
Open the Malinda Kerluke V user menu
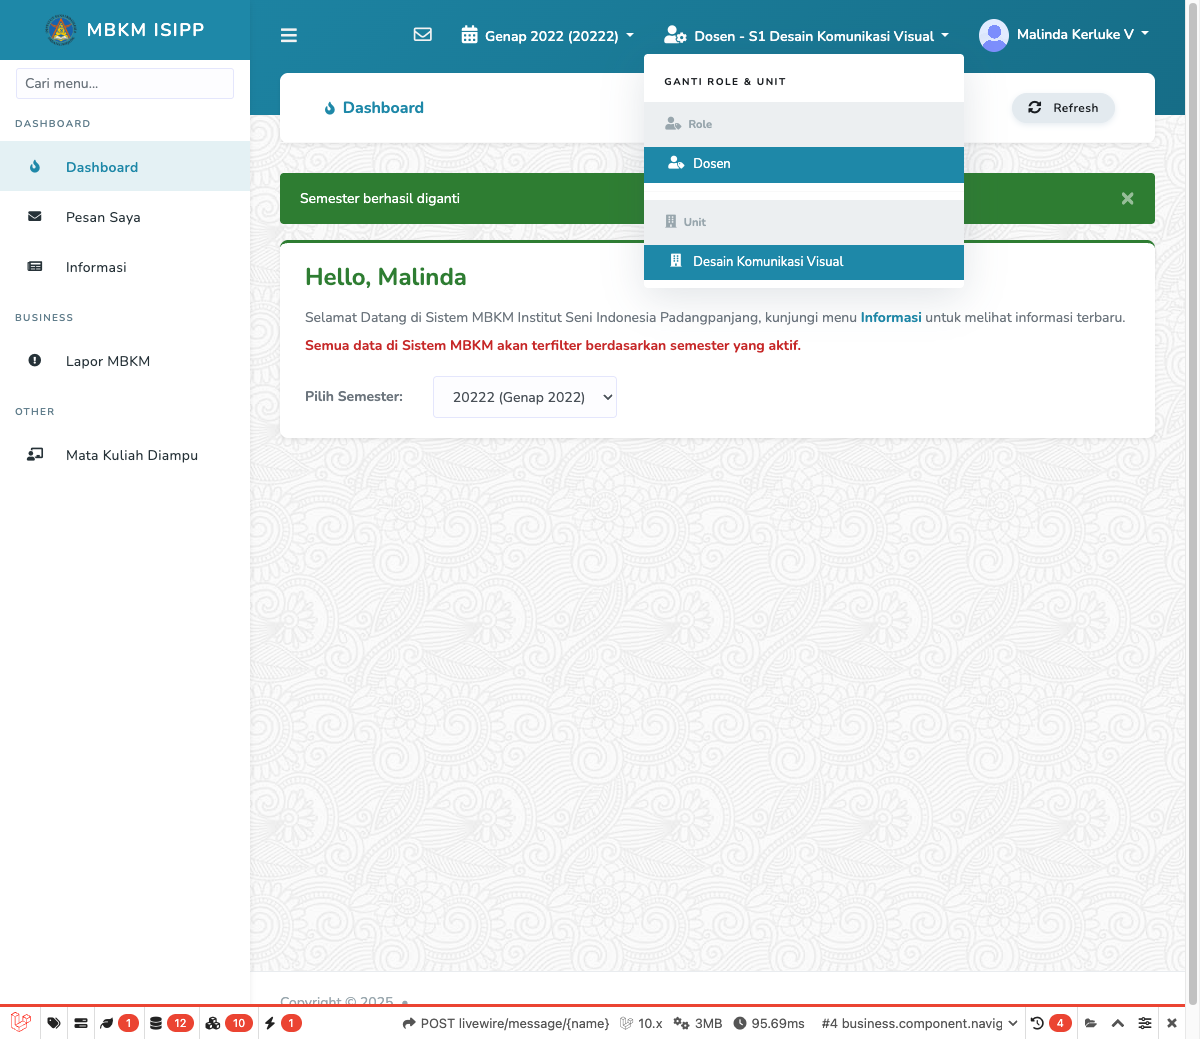1064,35
